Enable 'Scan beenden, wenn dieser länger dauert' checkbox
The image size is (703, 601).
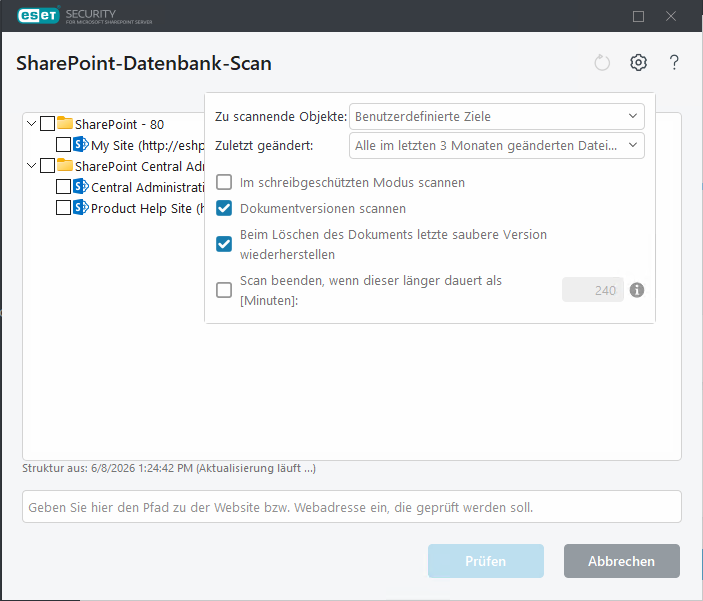pyautogui.click(x=224, y=290)
